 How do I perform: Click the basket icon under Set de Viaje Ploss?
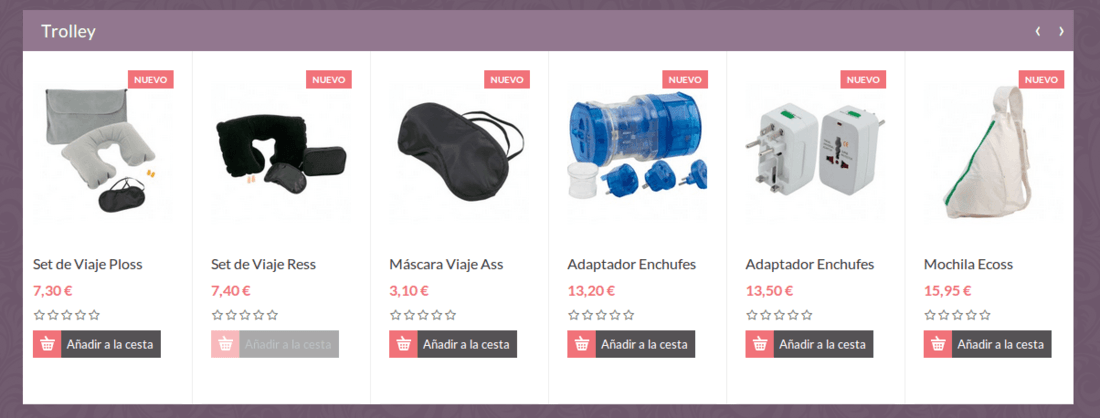(x=47, y=344)
